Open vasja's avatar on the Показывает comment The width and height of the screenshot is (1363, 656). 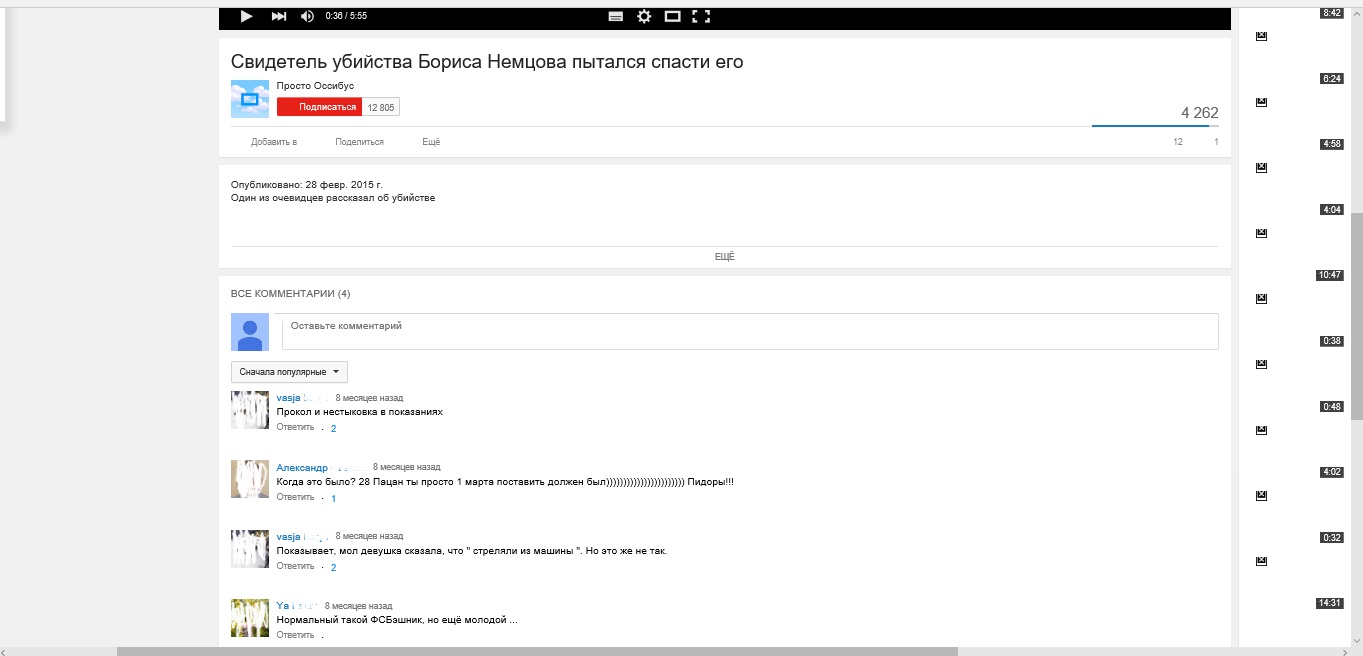tap(250, 549)
